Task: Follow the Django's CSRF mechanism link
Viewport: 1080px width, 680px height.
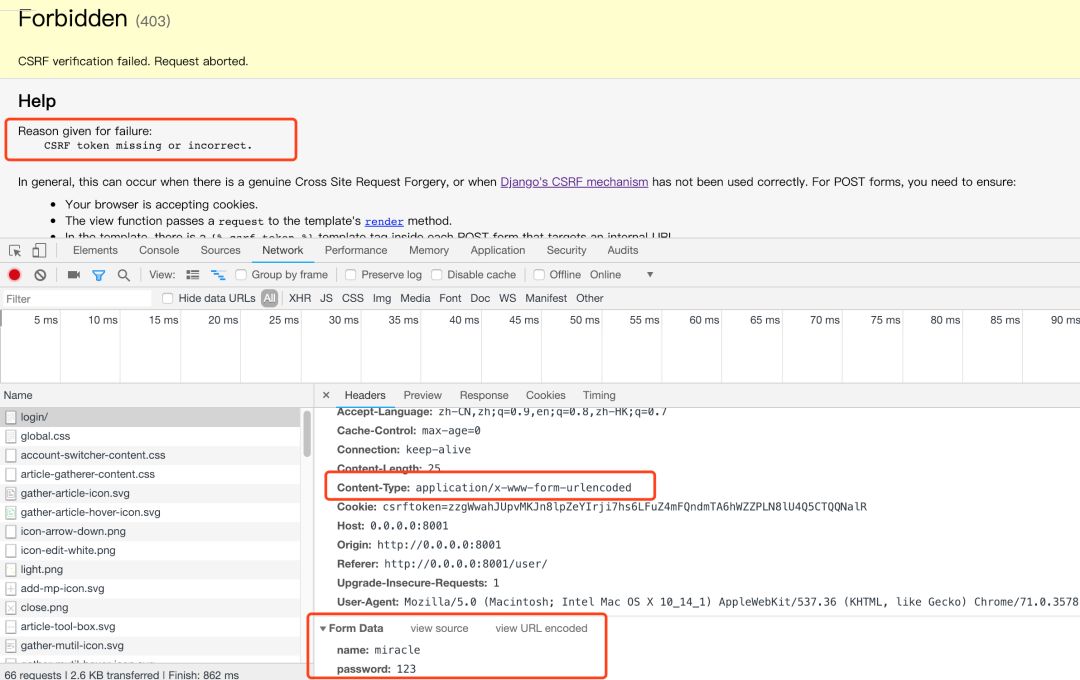Action: pos(574,182)
